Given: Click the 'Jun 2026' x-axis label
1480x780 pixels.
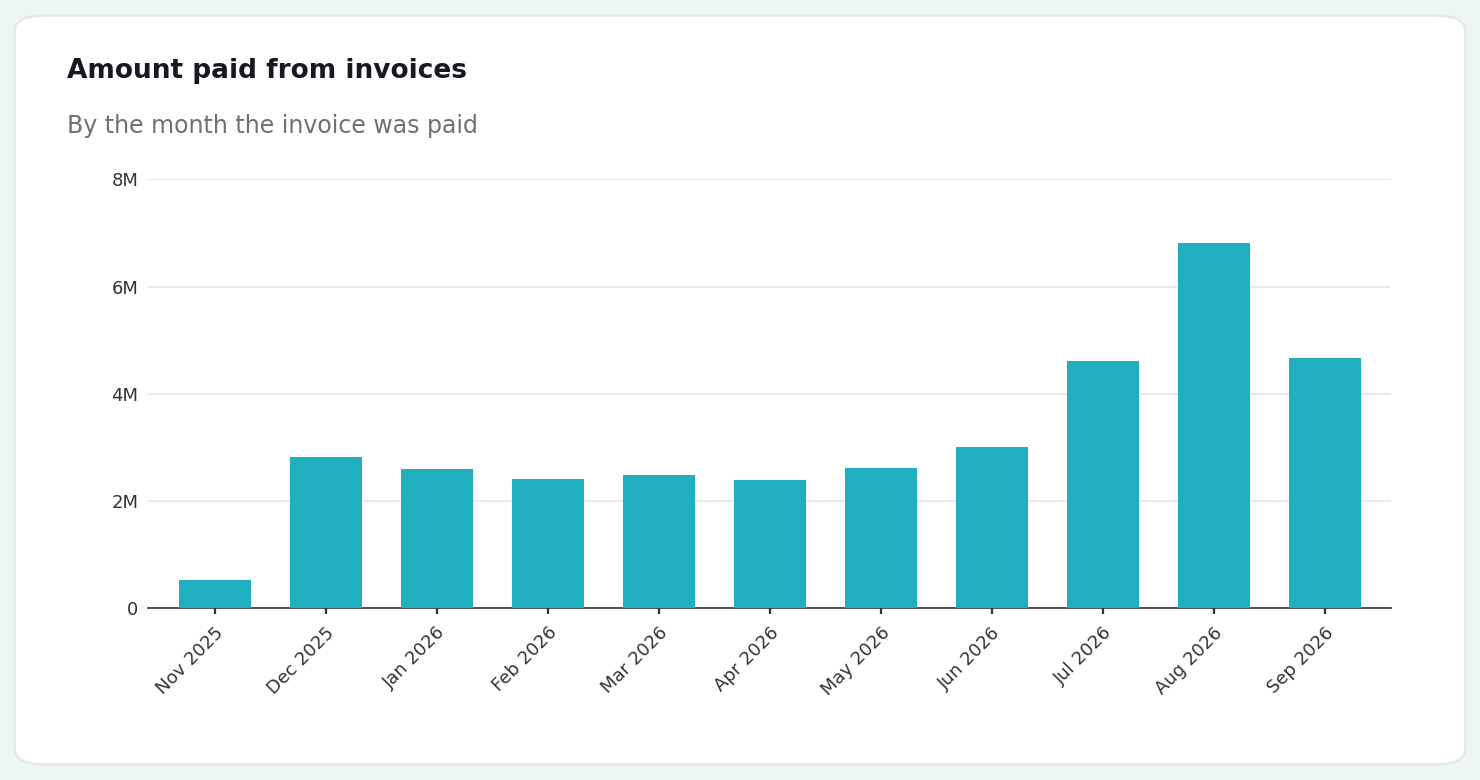Looking at the screenshot, I should (x=969, y=658).
